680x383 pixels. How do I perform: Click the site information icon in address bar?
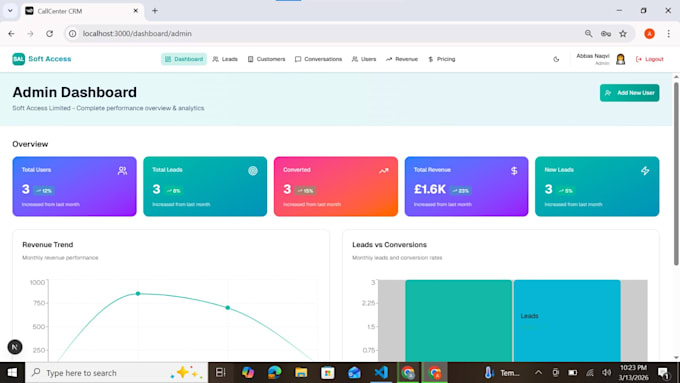pos(72,33)
